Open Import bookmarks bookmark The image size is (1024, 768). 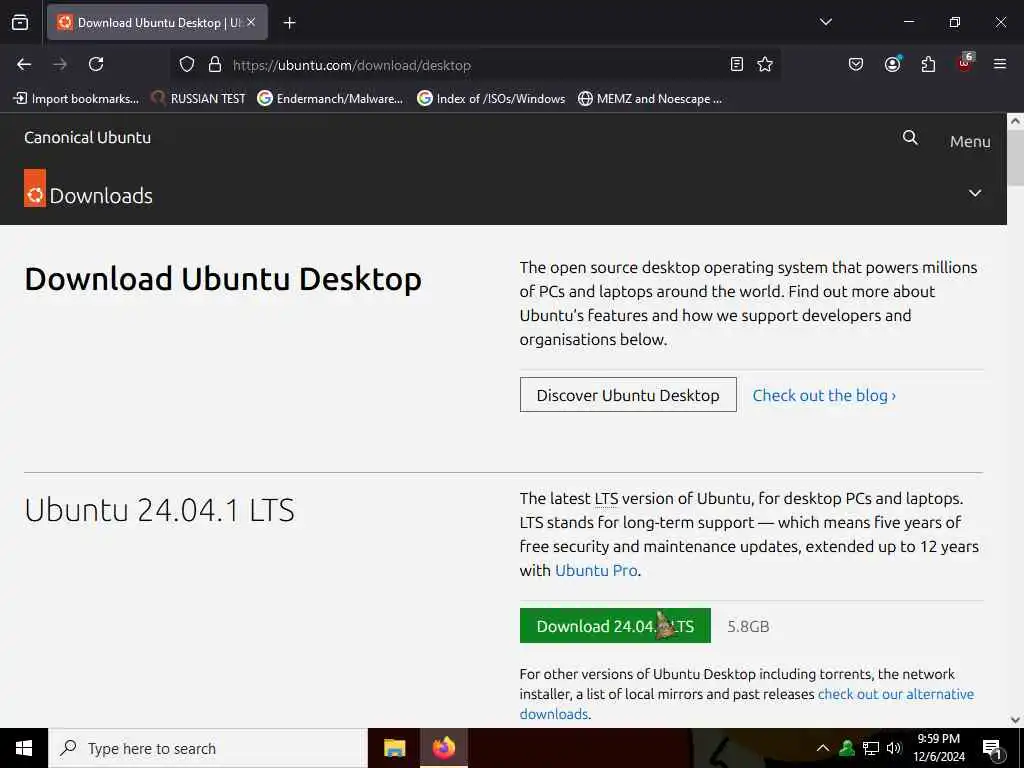76,99
